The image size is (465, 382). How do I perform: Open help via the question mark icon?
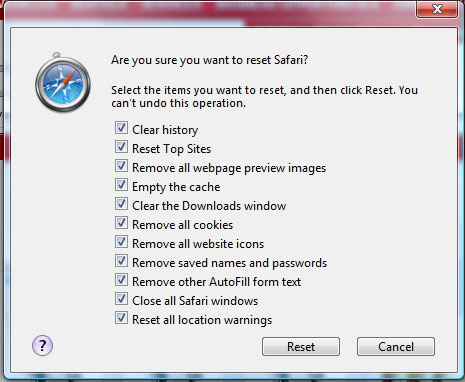[42, 346]
